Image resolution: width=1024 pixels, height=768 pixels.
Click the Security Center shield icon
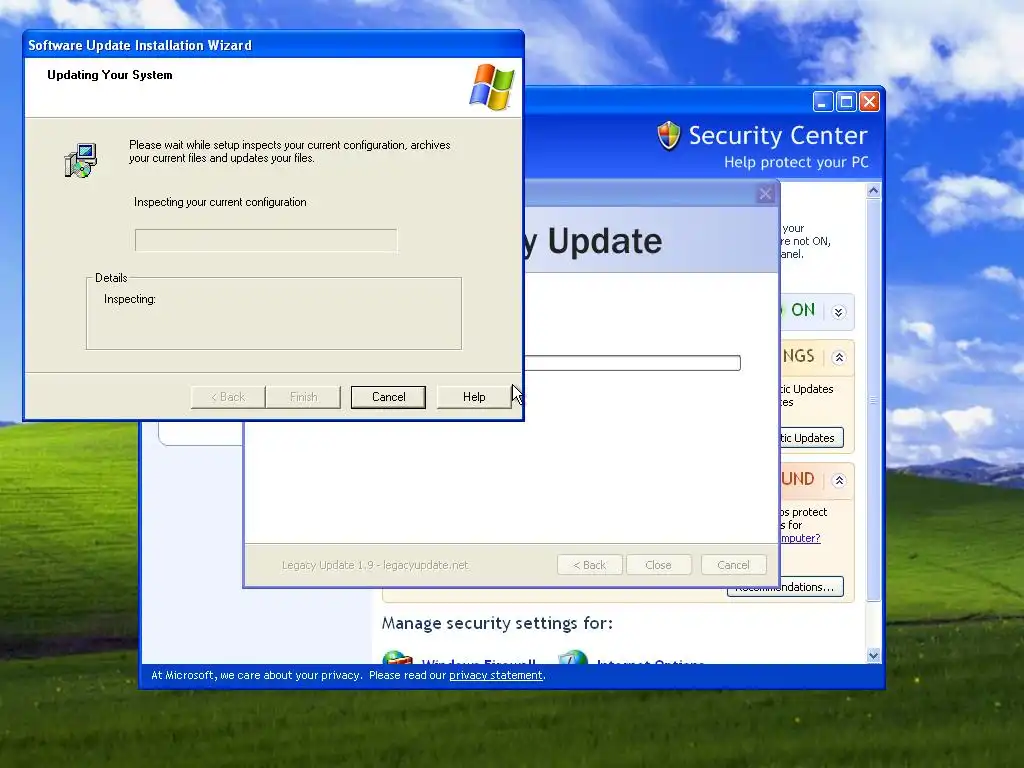pyautogui.click(x=669, y=136)
